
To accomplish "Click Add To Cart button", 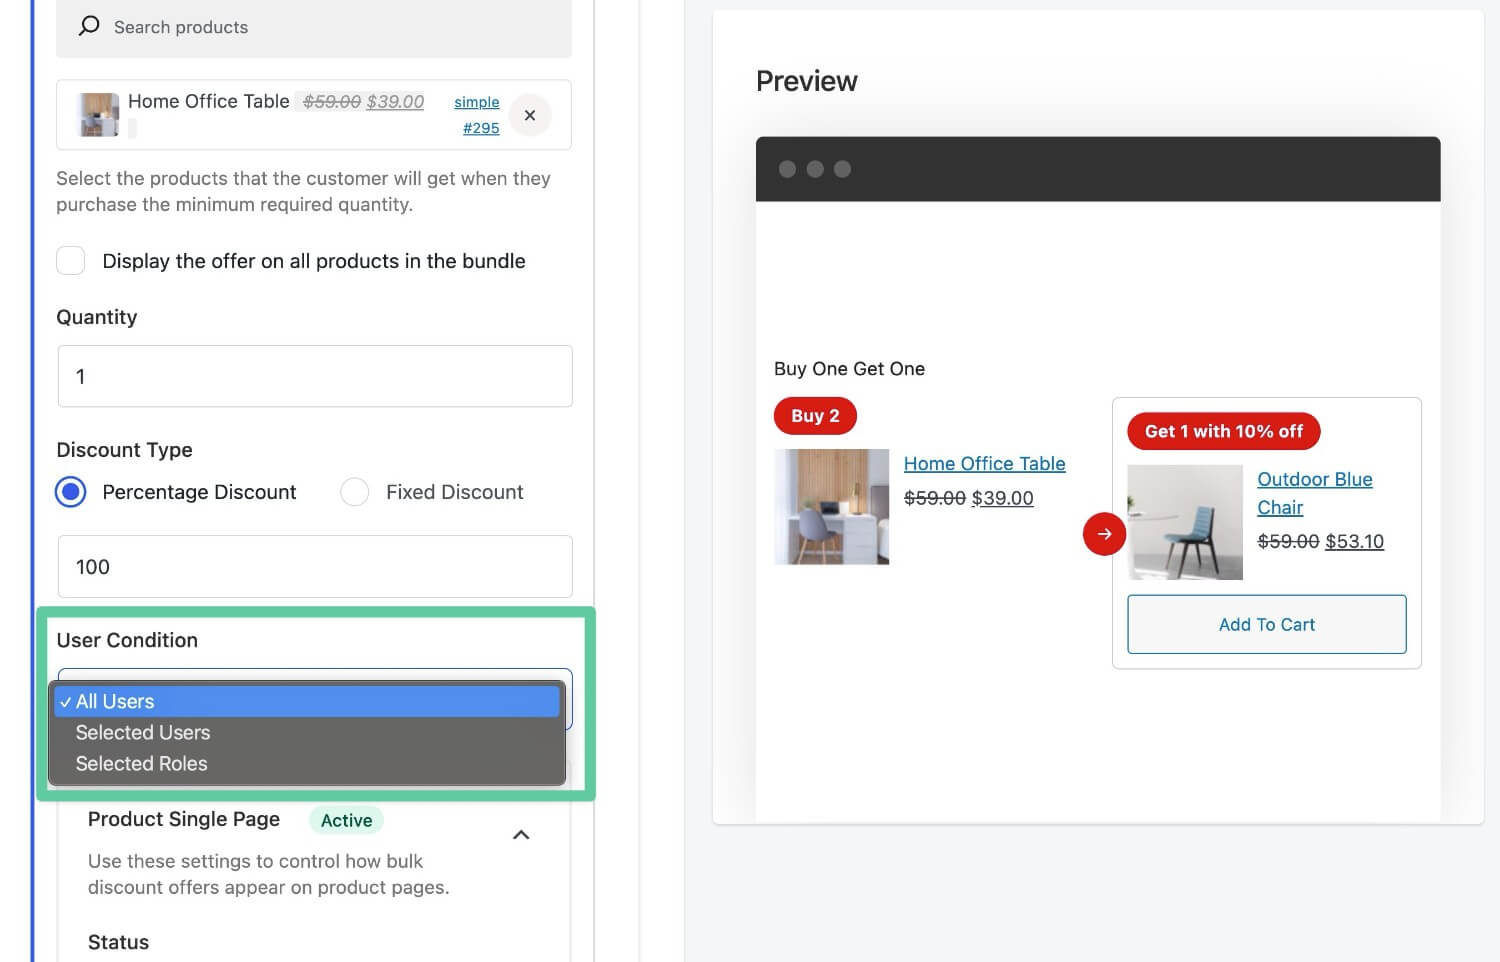I will [x=1267, y=624].
